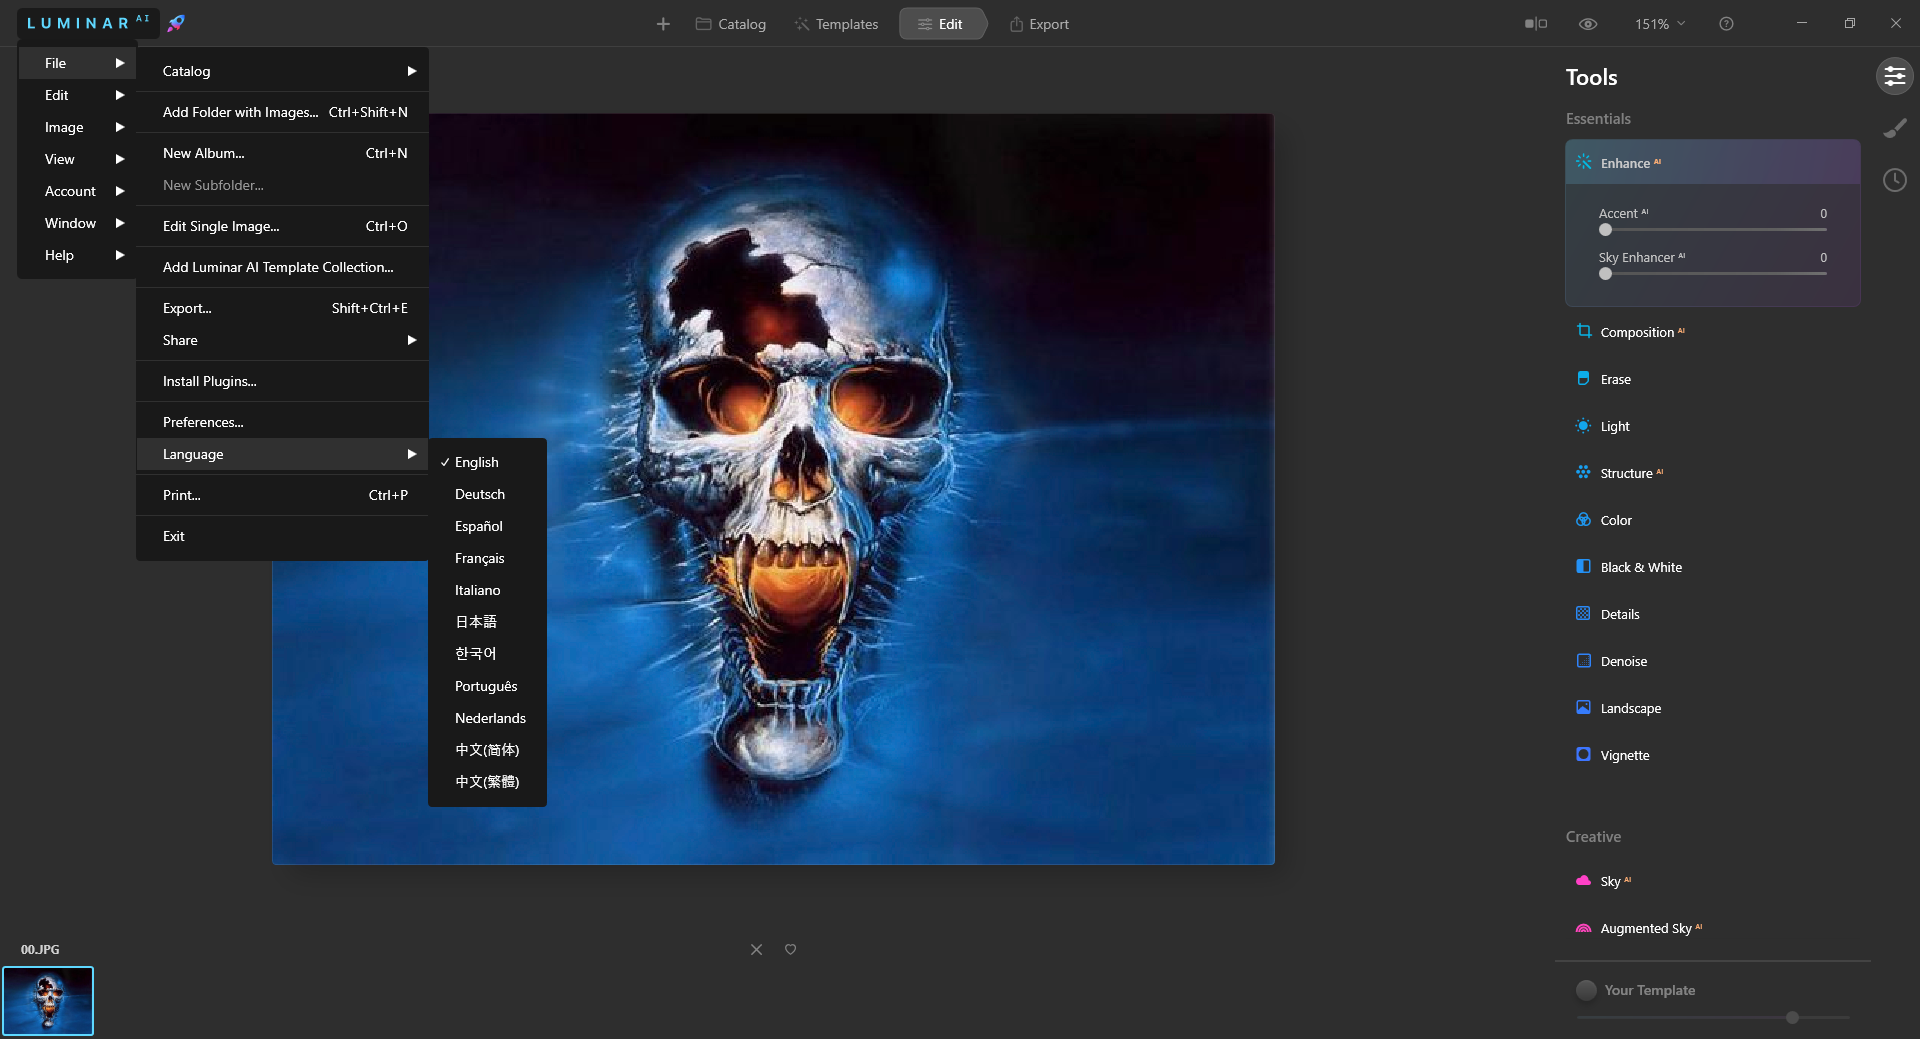Click the Export button in top bar
Image resolution: width=1920 pixels, height=1039 pixels.
1039,24
